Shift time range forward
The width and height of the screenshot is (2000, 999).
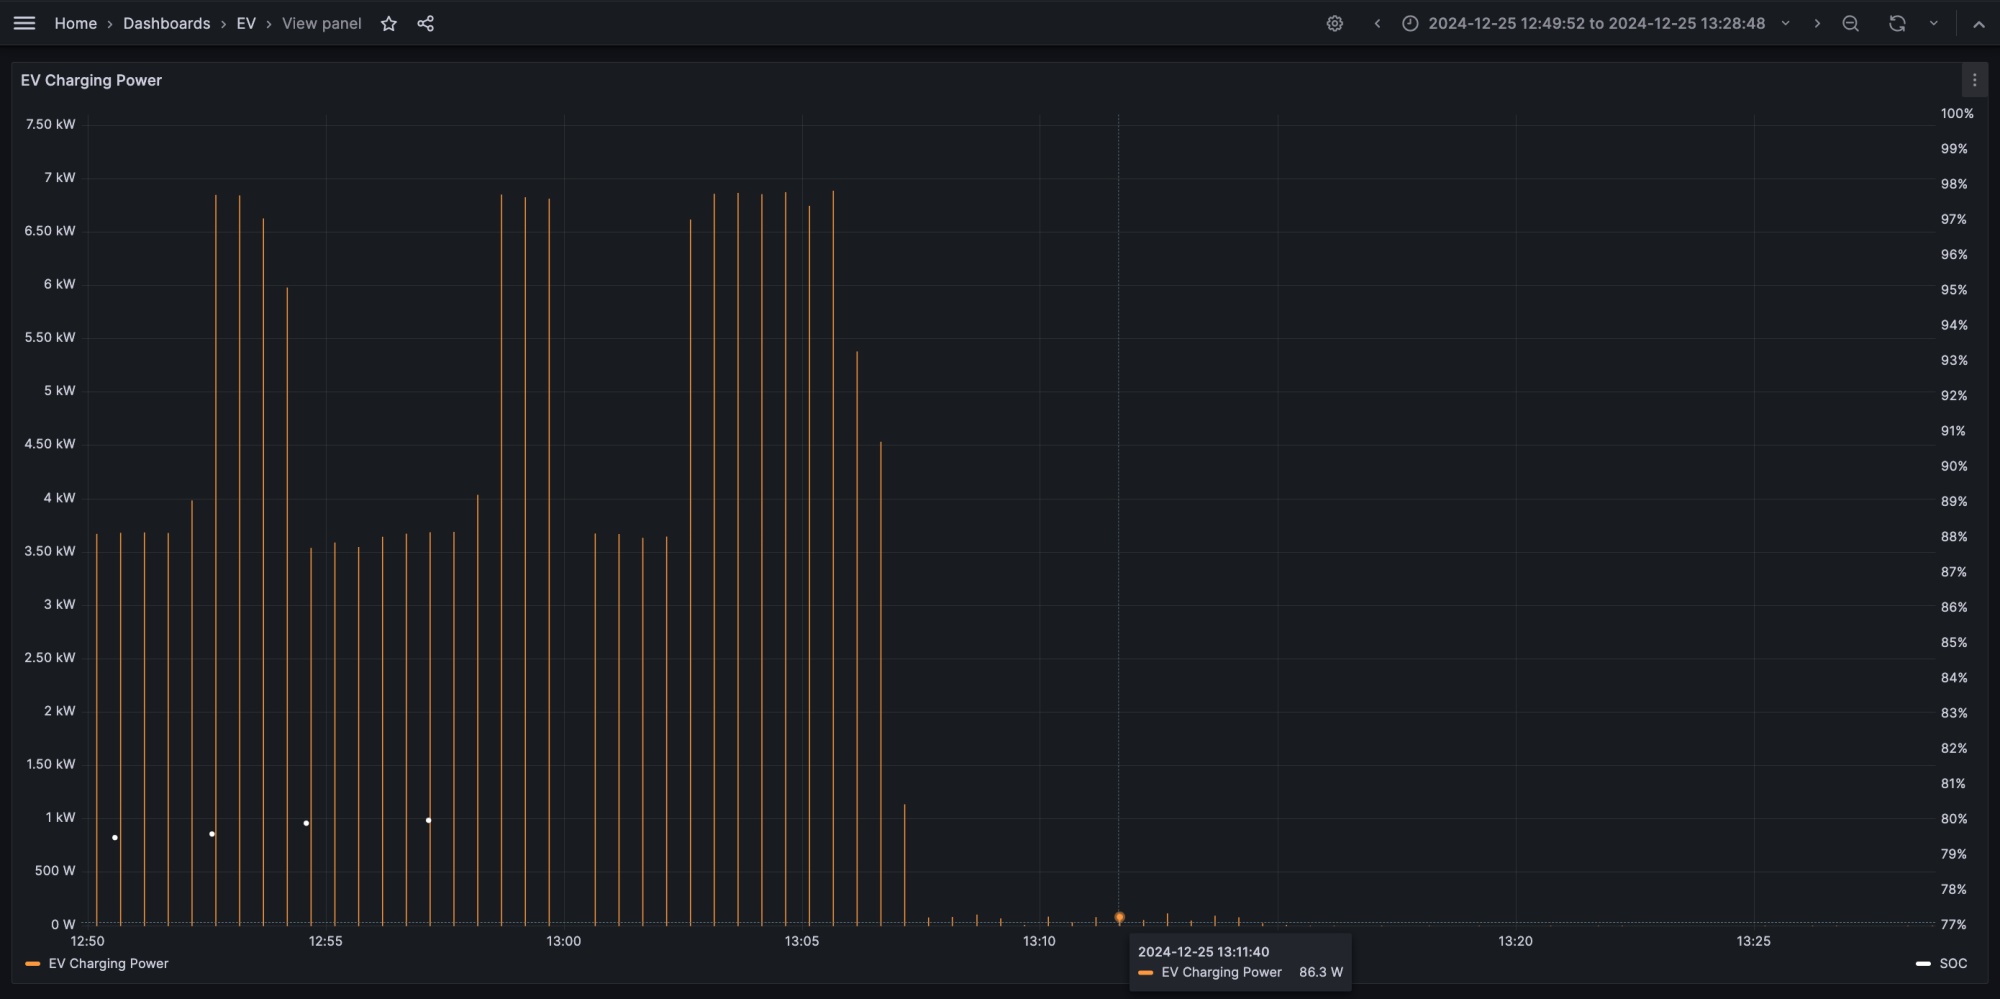tap(1817, 23)
